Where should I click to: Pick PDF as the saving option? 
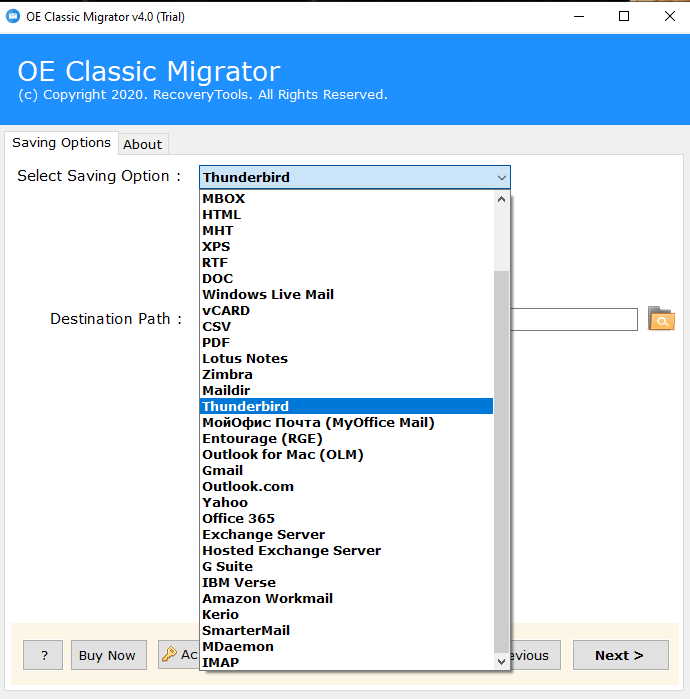point(347,342)
